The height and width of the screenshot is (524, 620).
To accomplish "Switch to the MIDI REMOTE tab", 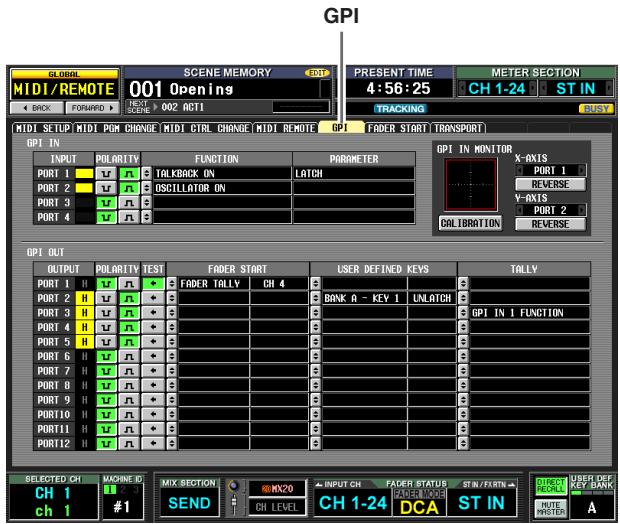I will [285, 128].
